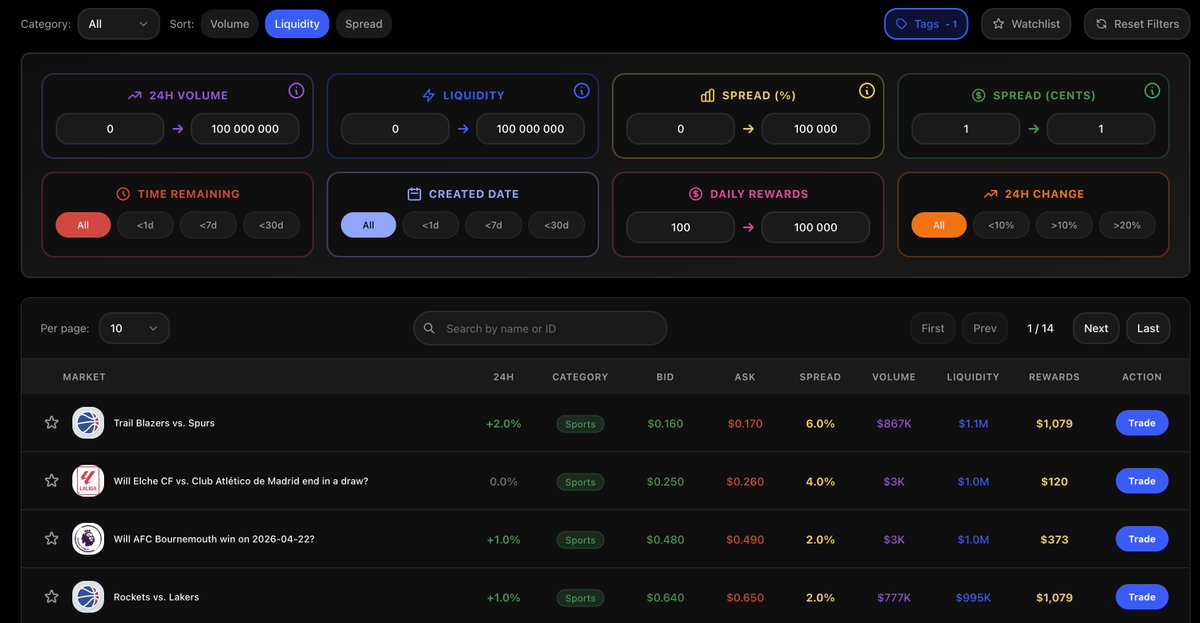This screenshot has height=623, width=1200.
Task: Click the VOLUME column header
Action: point(894,377)
